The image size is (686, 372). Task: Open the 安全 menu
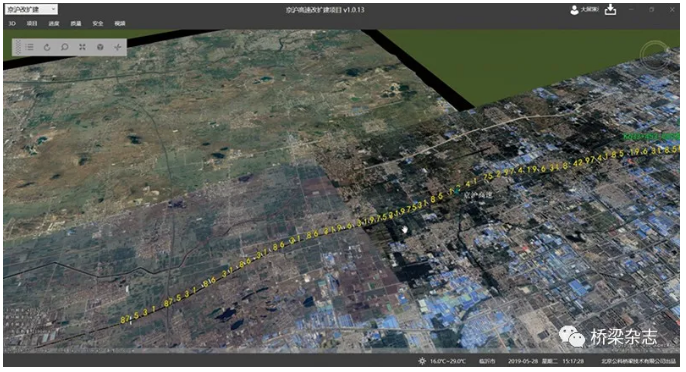98,24
